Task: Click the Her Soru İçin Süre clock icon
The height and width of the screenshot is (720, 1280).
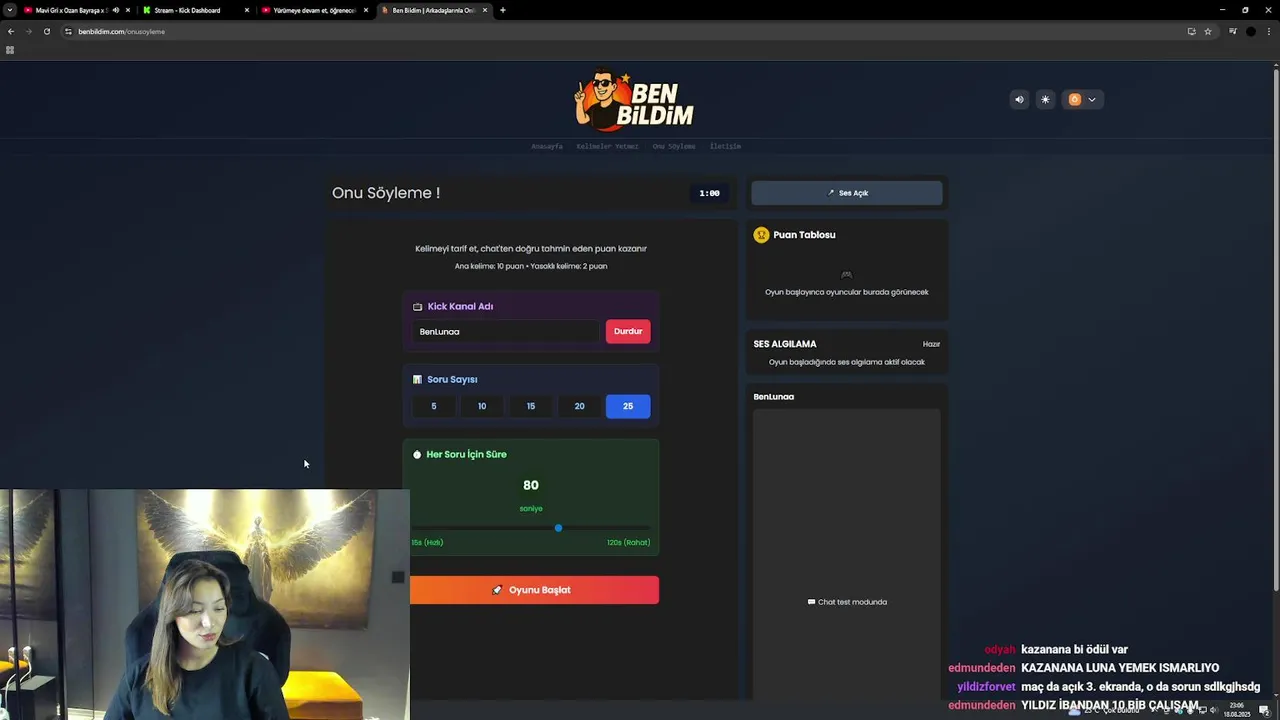Action: (x=417, y=455)
